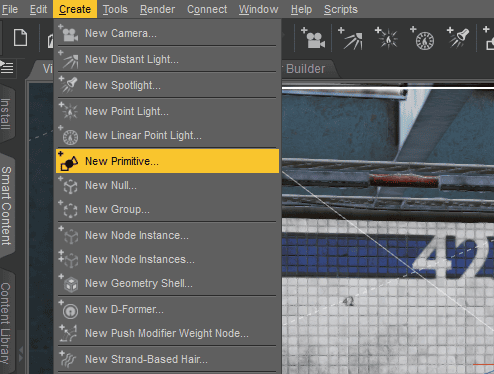
Task: Open the Edit menu
Action: pos(38,9)
